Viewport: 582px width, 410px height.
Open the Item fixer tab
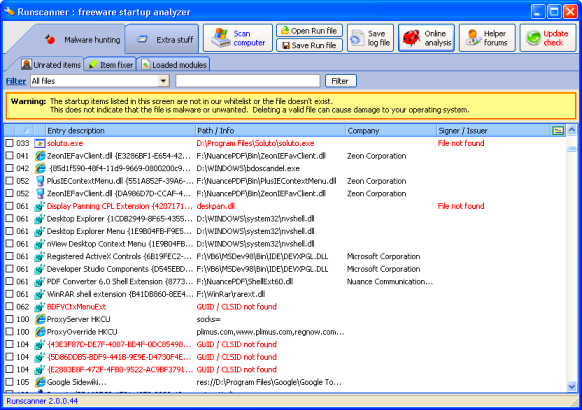click(111, 65)
